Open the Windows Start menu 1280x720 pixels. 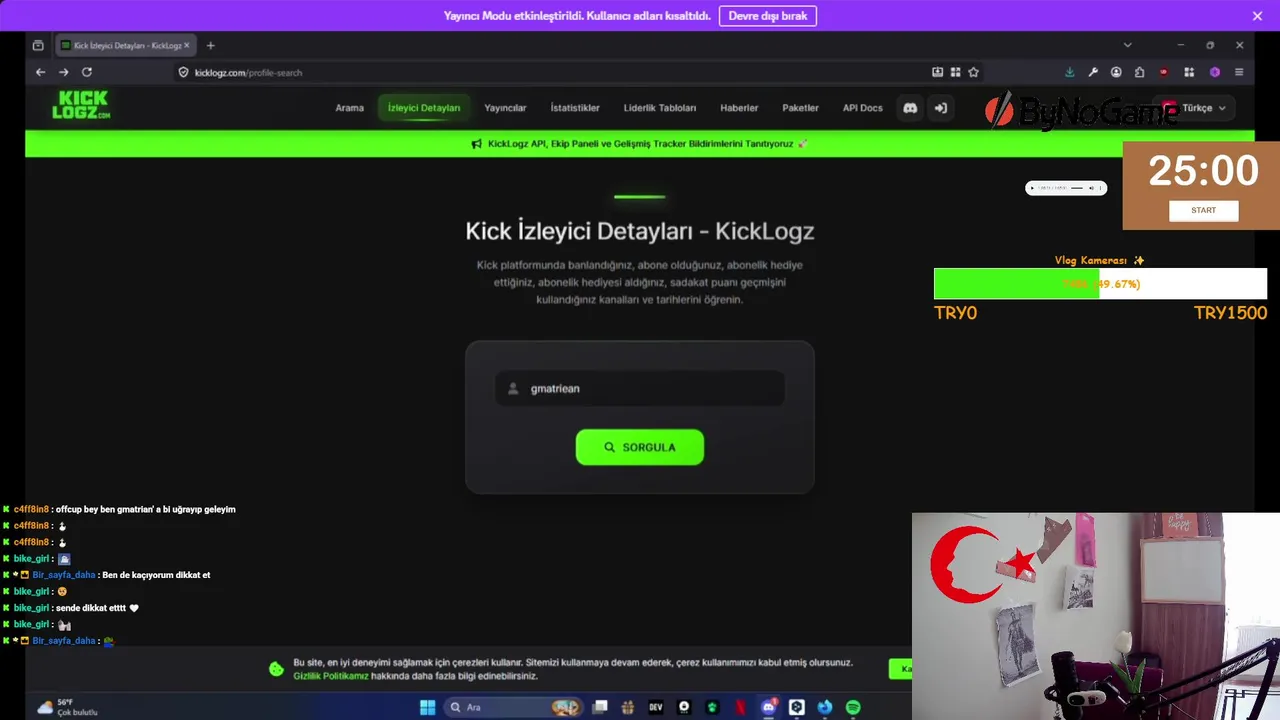428,707
